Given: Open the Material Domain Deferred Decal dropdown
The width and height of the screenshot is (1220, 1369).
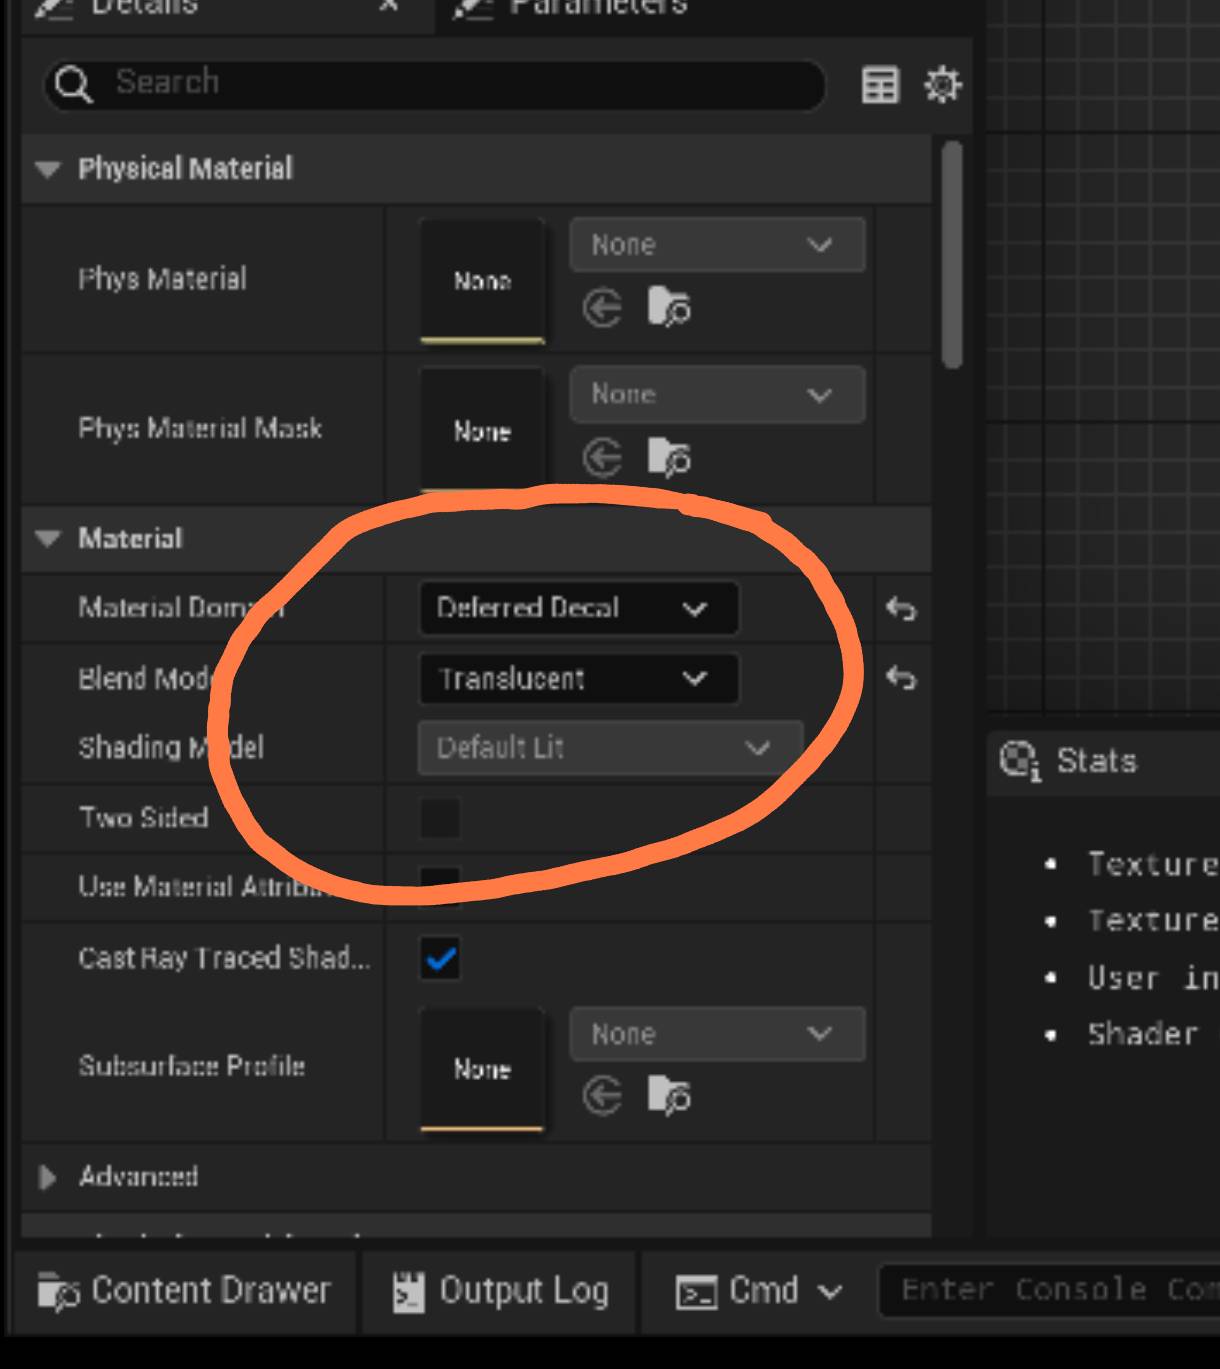Looking at the screenshot, I should coord(578,608).
